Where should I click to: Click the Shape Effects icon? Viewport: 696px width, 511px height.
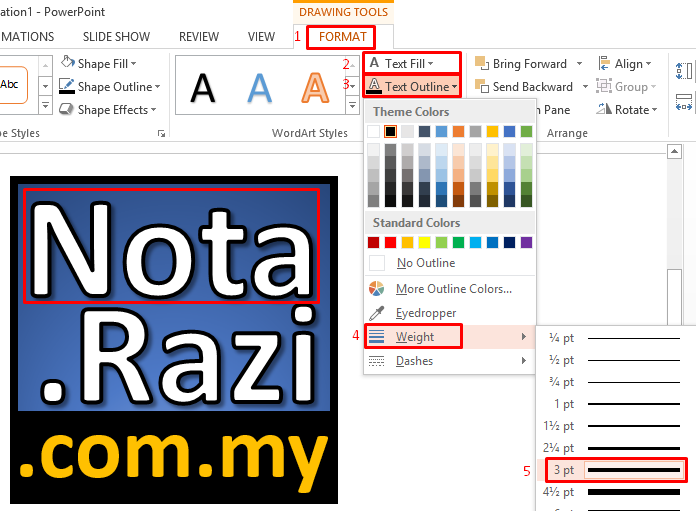pyautogui.click(x=67, y=109)
